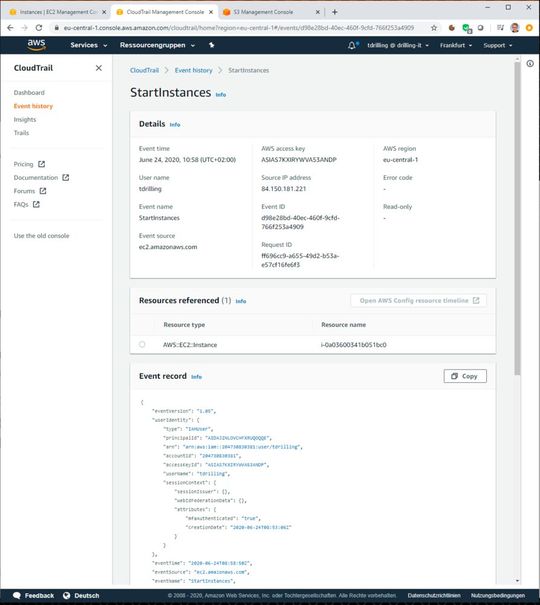Click Info link next to Event record
540x605 pixels.
(x=196, y=377)
